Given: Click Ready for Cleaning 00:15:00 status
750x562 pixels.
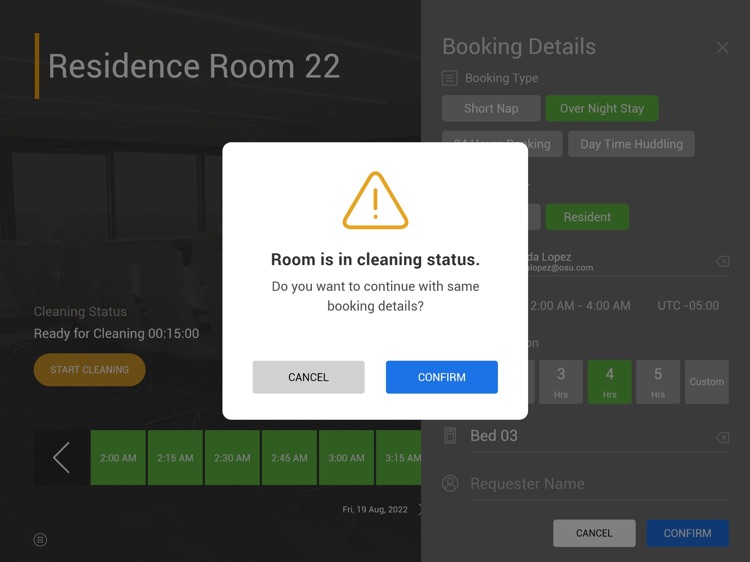Looking at the screenshot, I should pos(116,333).
